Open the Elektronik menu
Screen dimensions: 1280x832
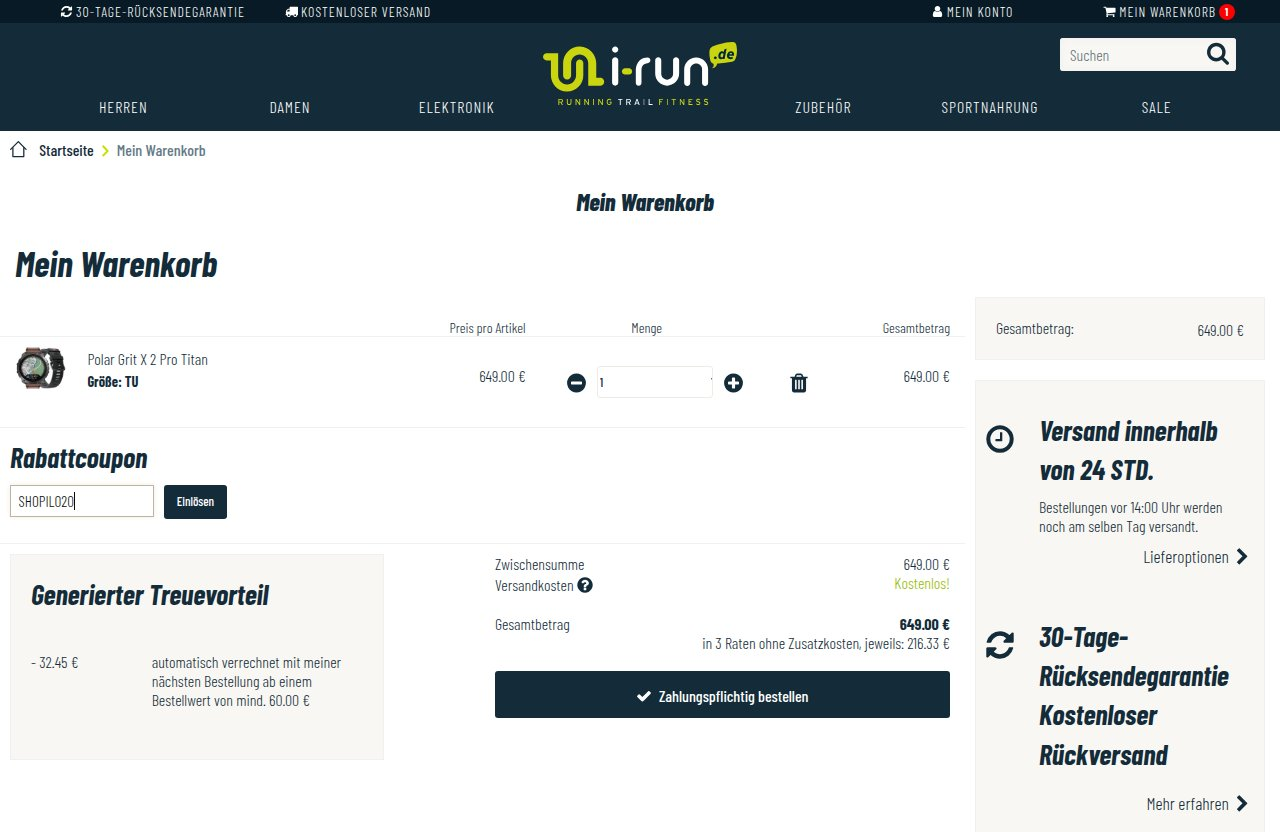point(456,108)
